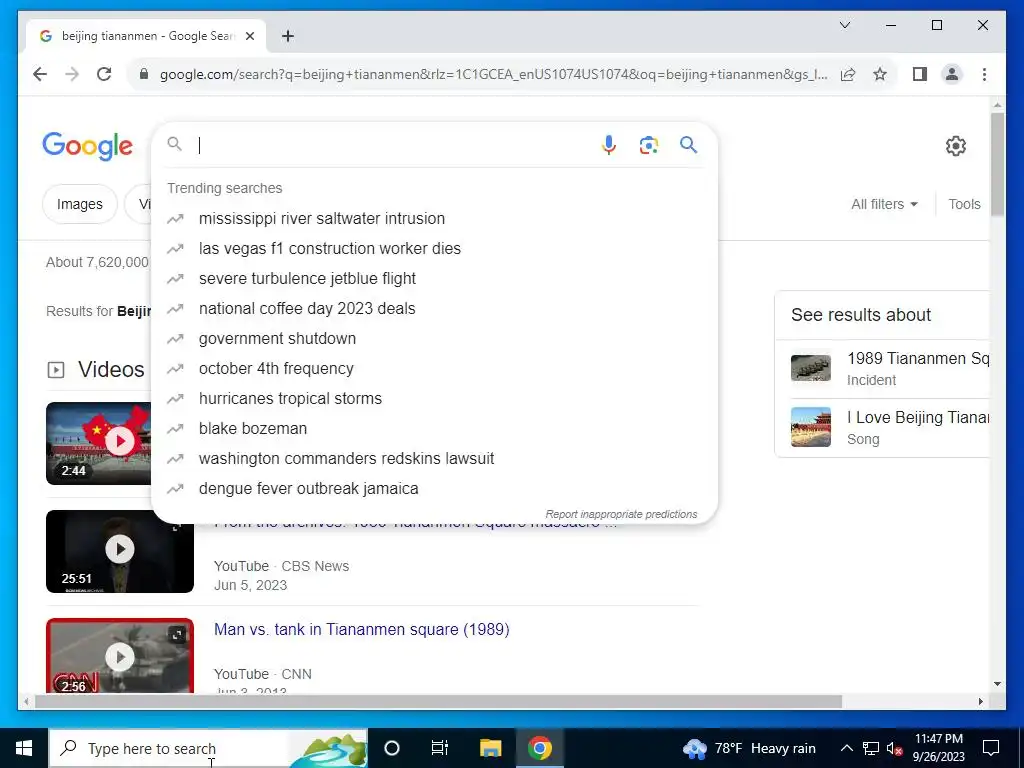Viewport: 1024px width, 768px height.
Task: Go back with the browser back arrow
Action: pos(40,74)
